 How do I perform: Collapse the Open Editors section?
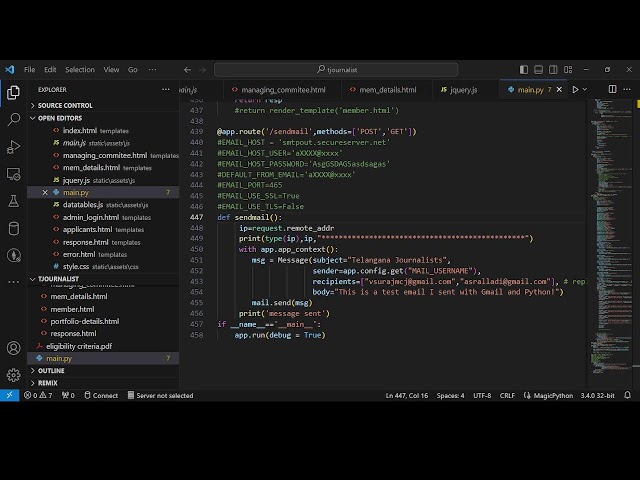point(103,118)
